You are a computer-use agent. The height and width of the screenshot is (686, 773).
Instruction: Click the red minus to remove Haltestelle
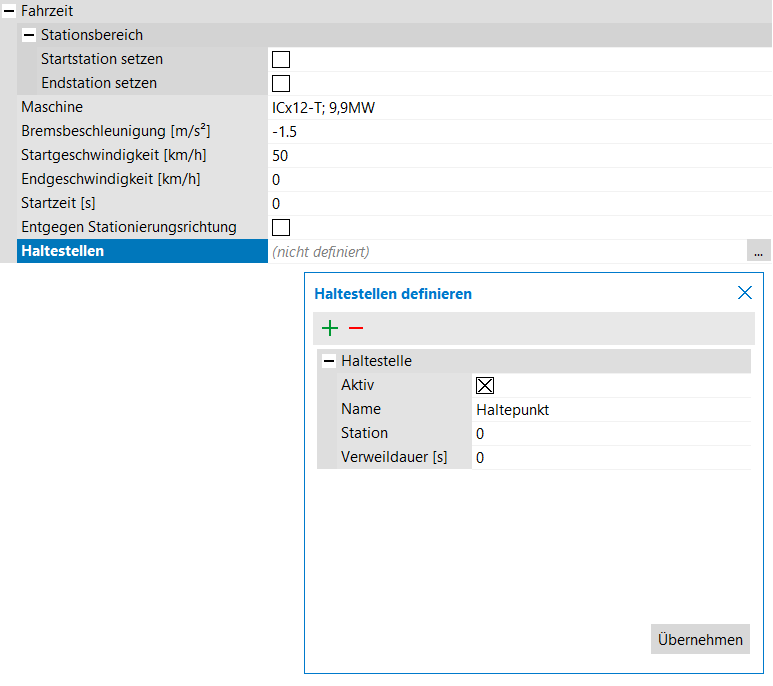(356, 328)
